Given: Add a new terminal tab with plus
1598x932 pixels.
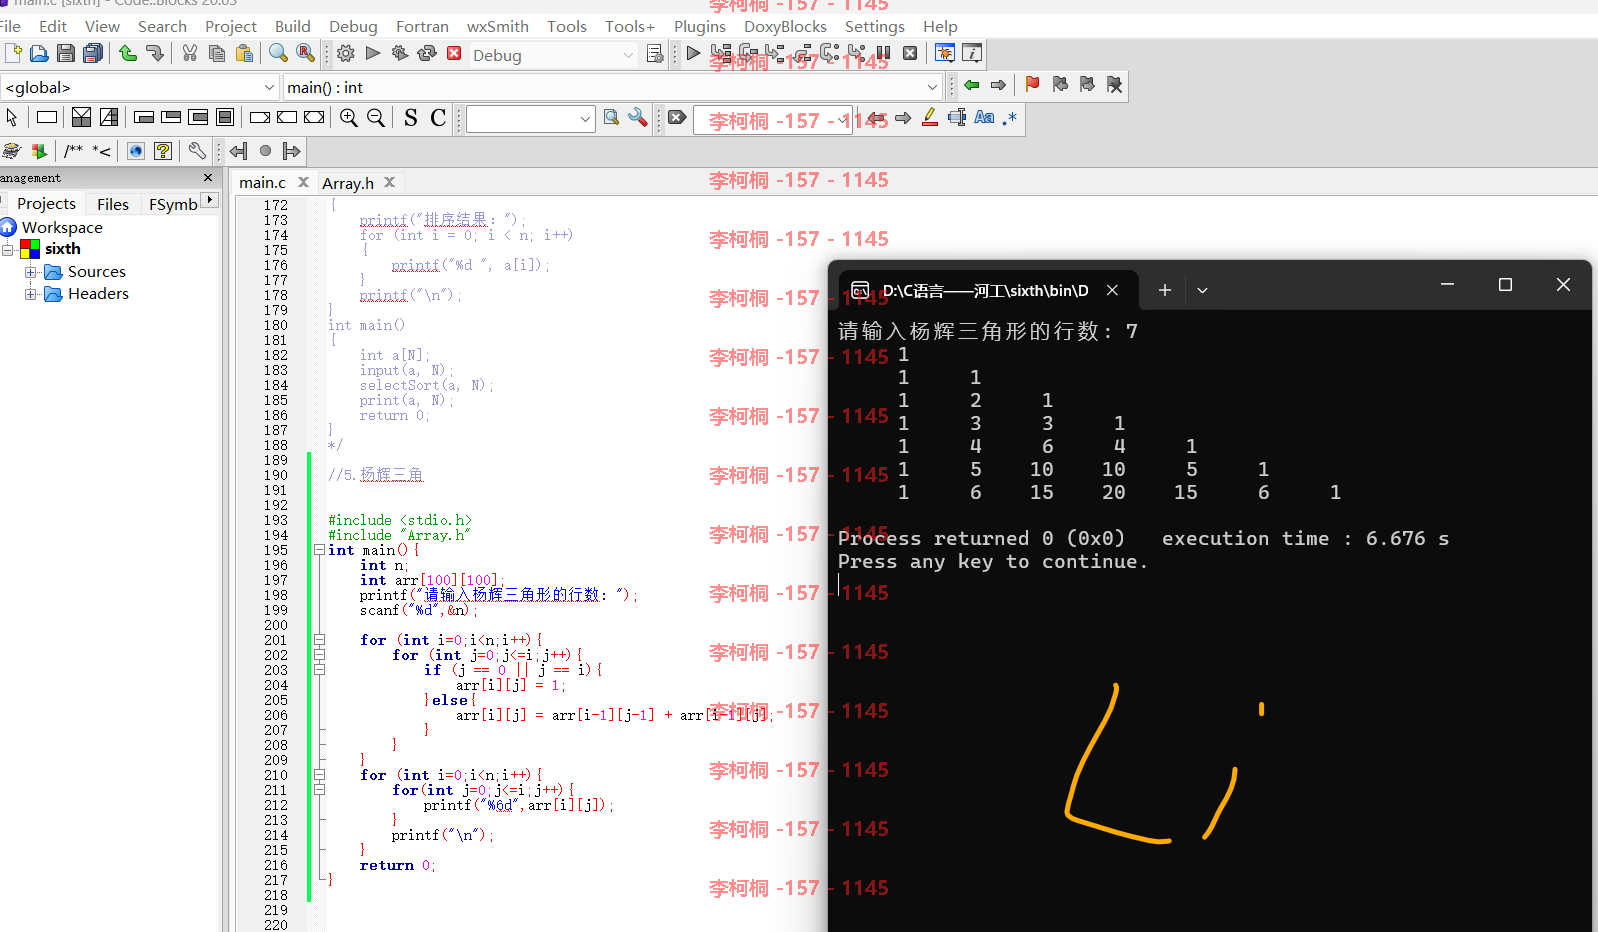Looking at the screenshot, I should (1164, 290).
